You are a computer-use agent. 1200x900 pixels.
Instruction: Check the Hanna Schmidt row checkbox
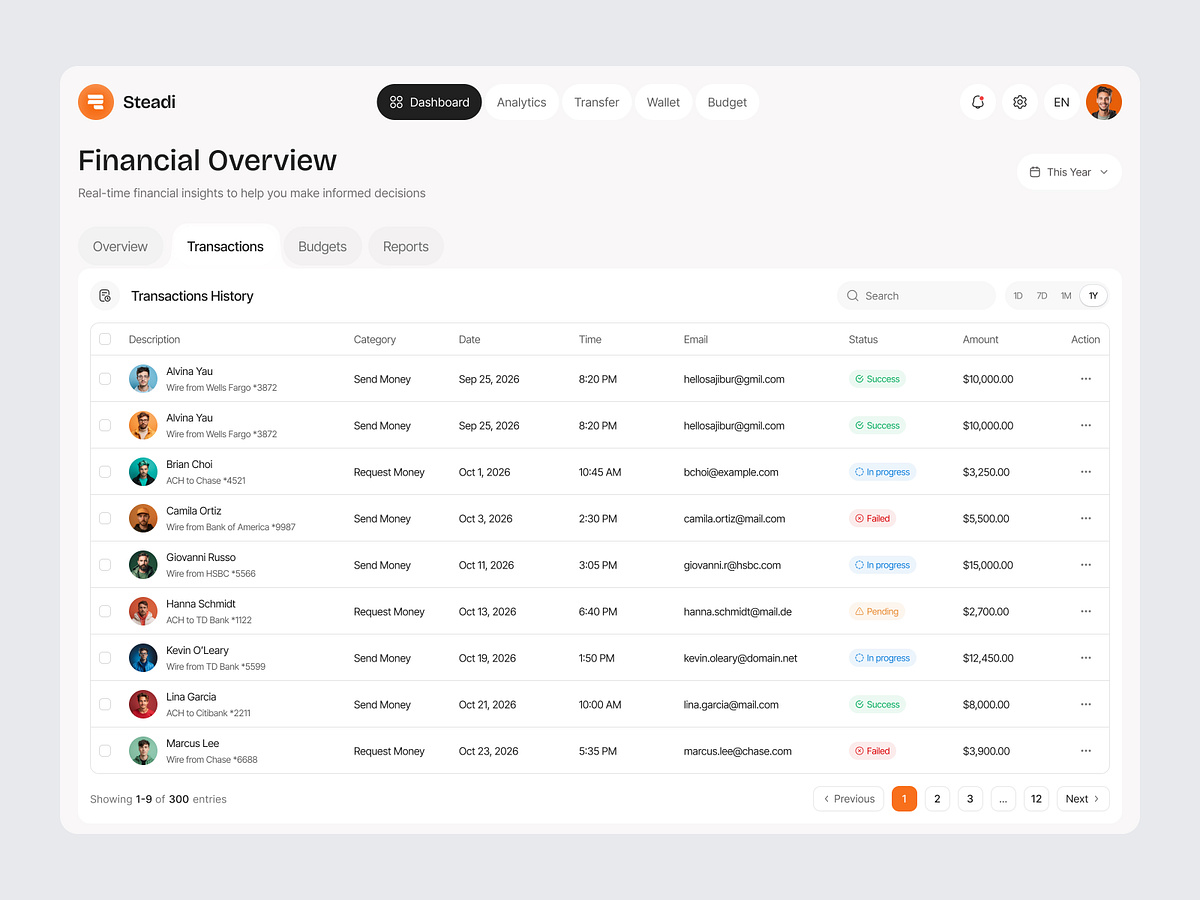coord(105,611)
